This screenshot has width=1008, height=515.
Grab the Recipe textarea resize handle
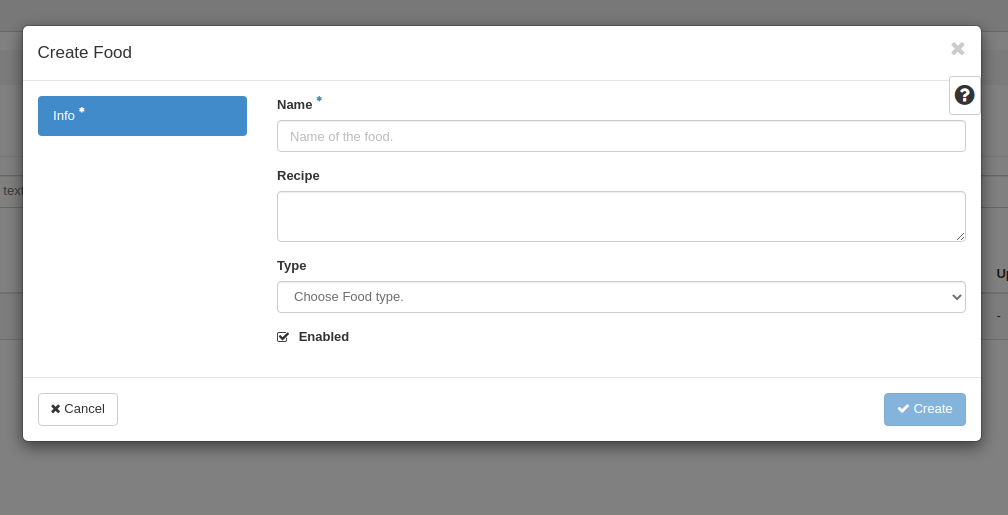click(960, 236)
